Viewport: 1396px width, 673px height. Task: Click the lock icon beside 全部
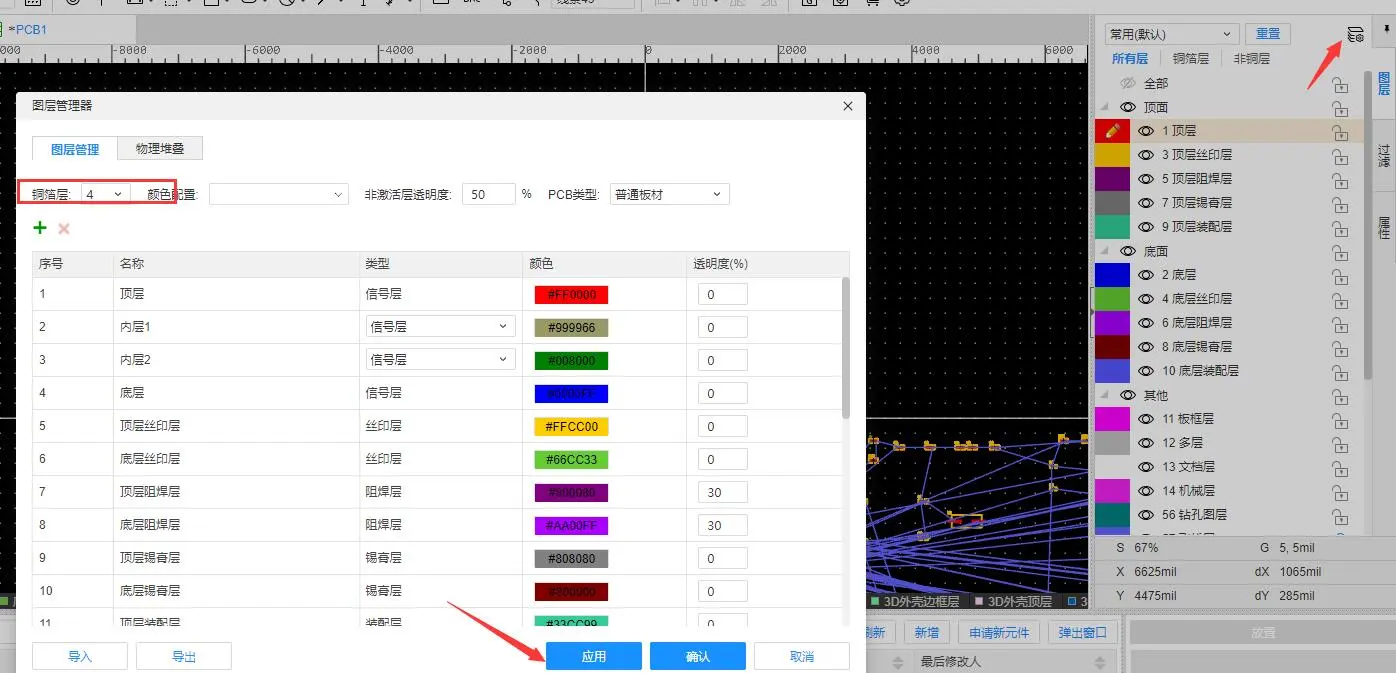point(1340,84)
